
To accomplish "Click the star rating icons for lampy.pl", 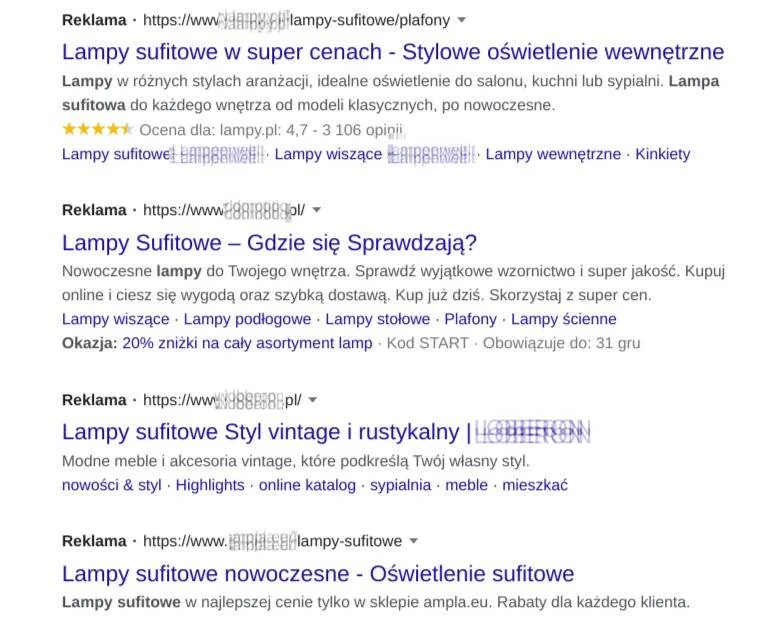I will (98, 129).
